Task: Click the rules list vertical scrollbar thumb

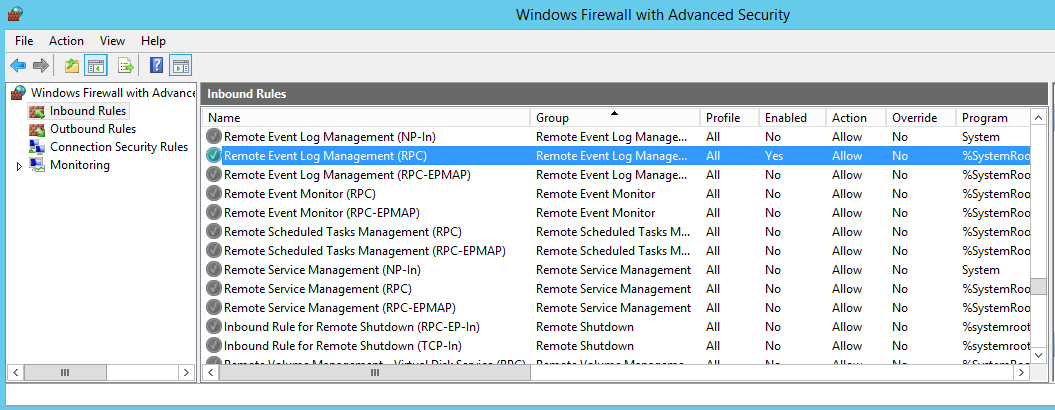Action: [x=1039, y=287]
